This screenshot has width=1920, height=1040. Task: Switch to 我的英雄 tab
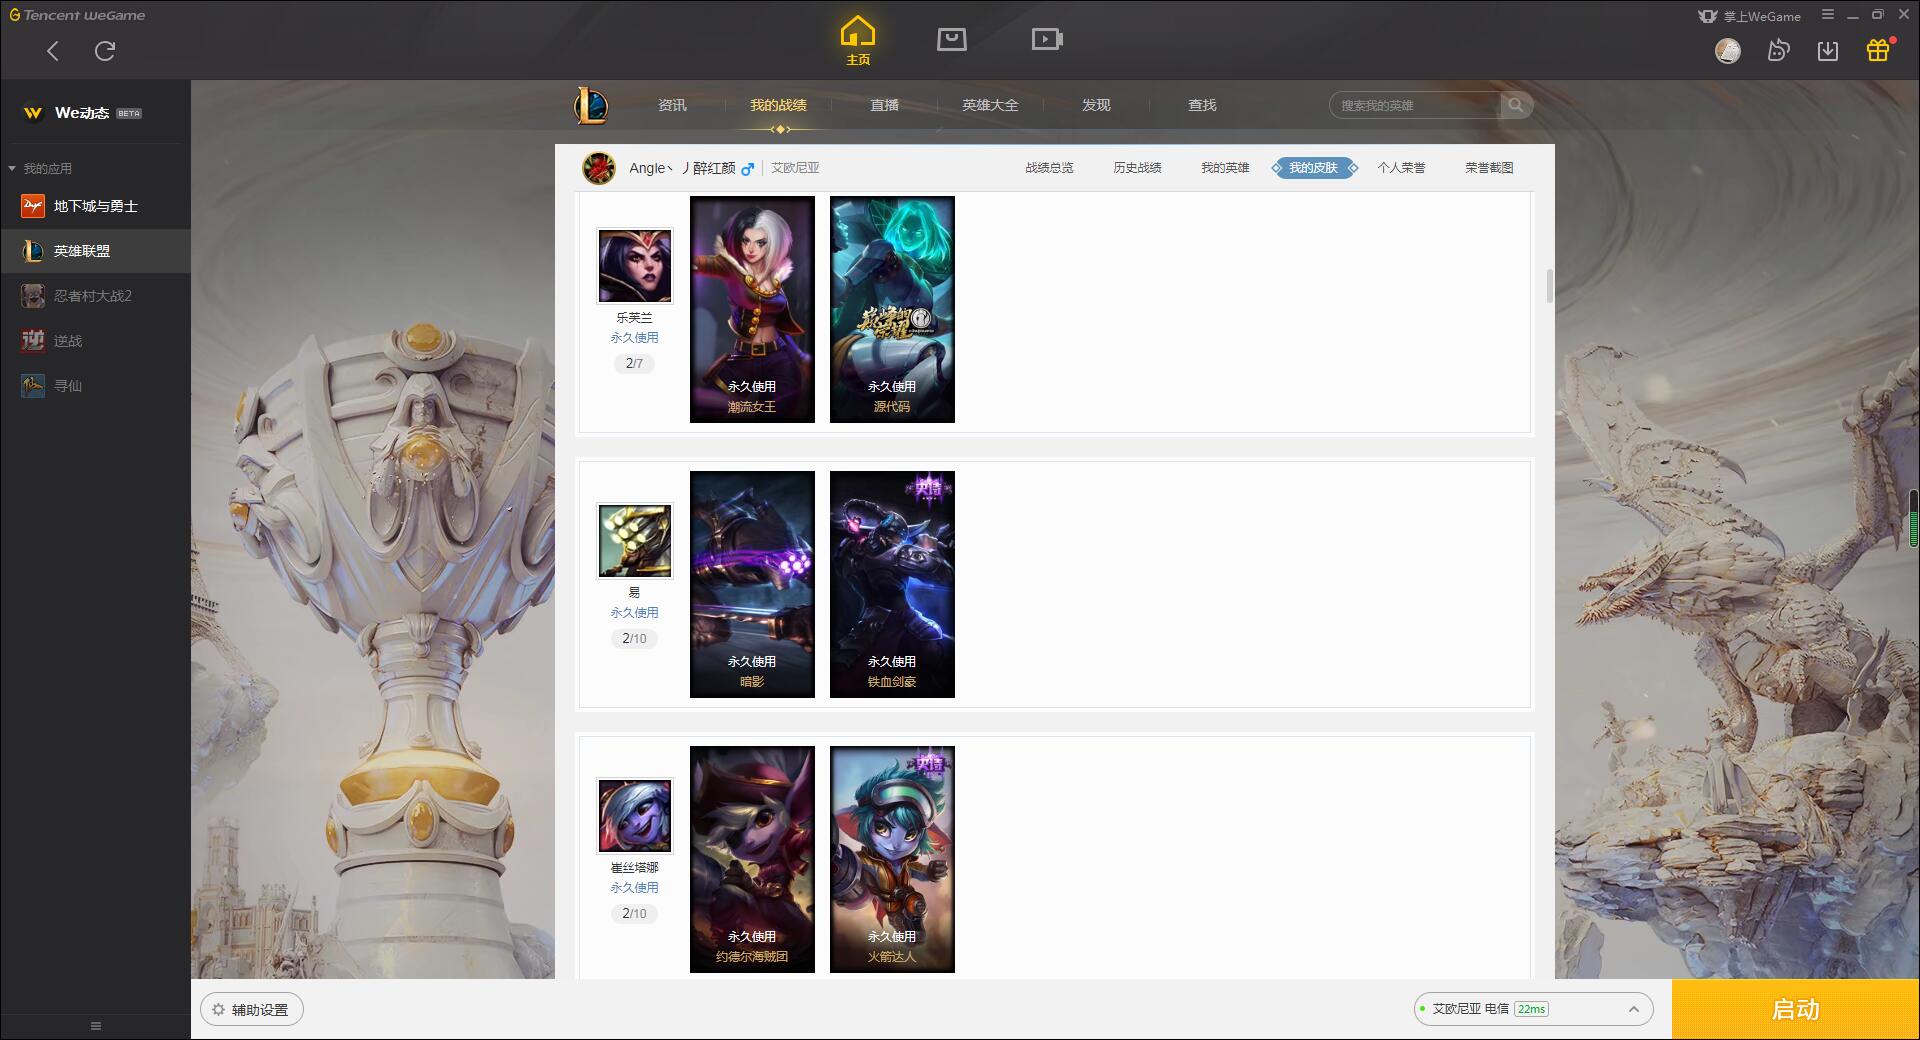tap(1225, 168)
